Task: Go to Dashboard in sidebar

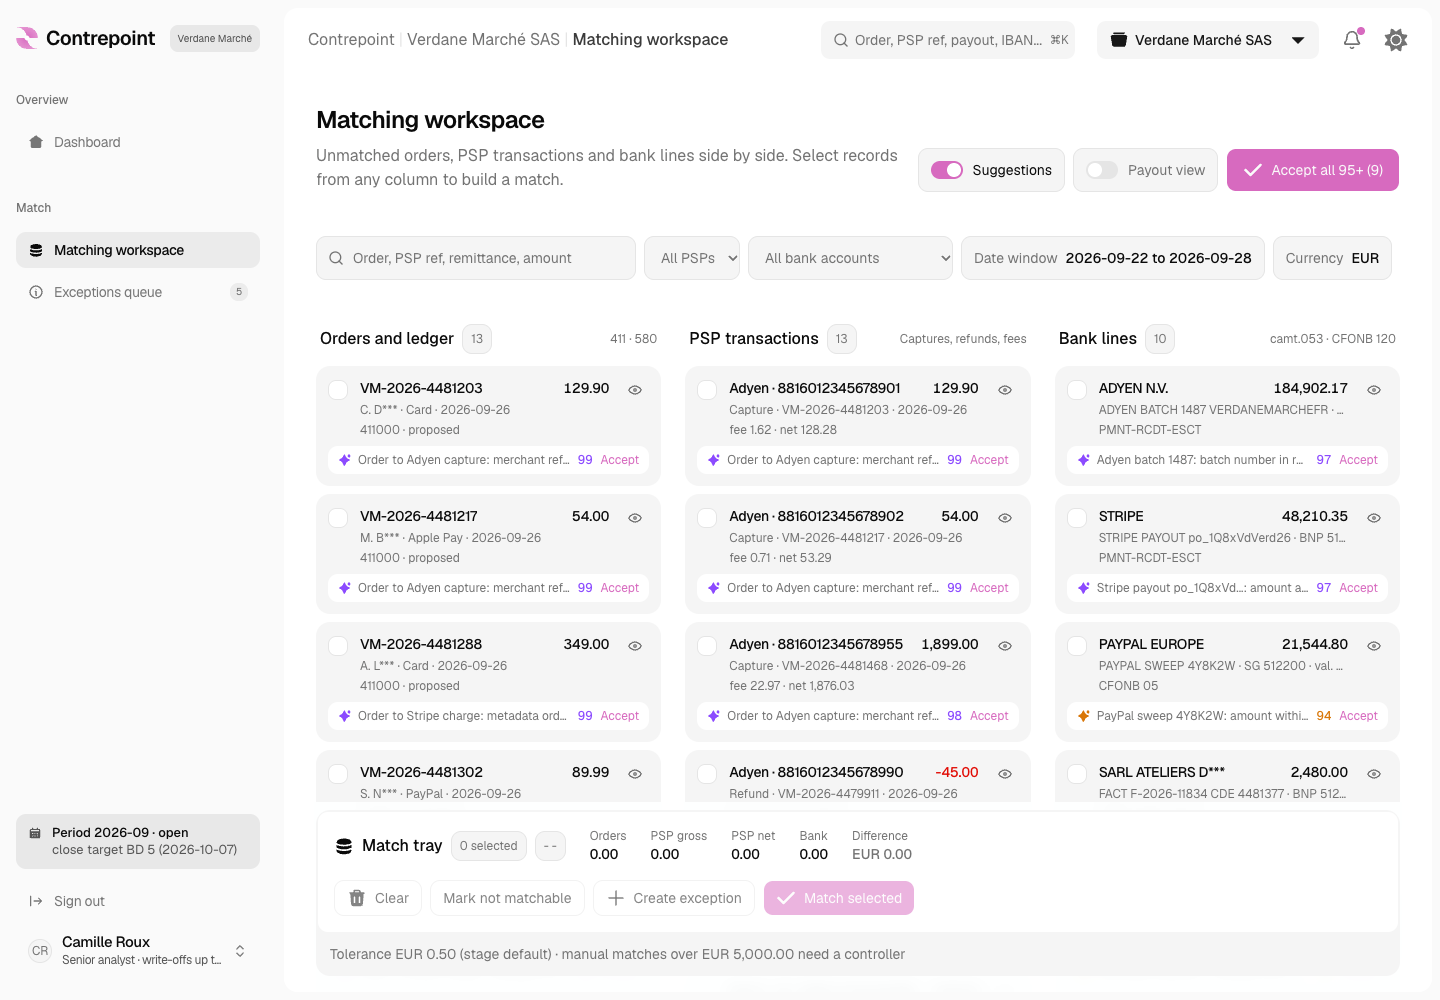Action: (138, 142)
